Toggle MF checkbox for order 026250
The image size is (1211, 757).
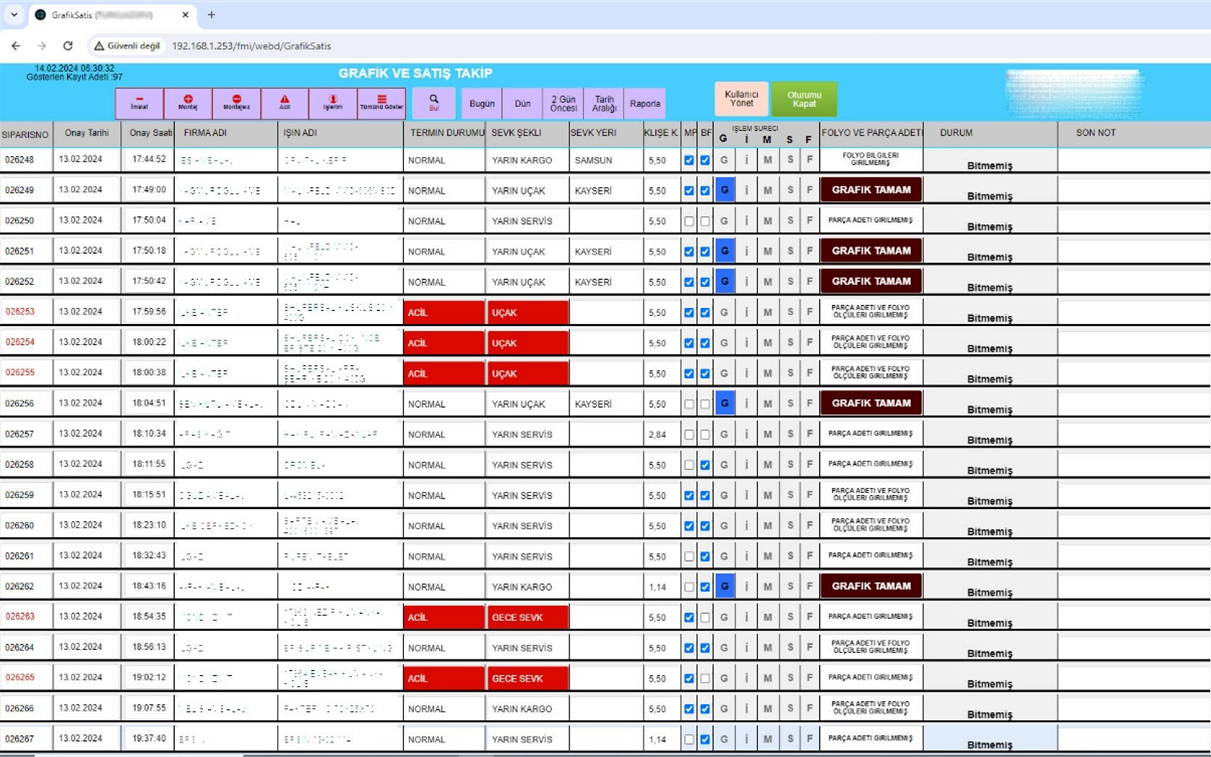689,221
